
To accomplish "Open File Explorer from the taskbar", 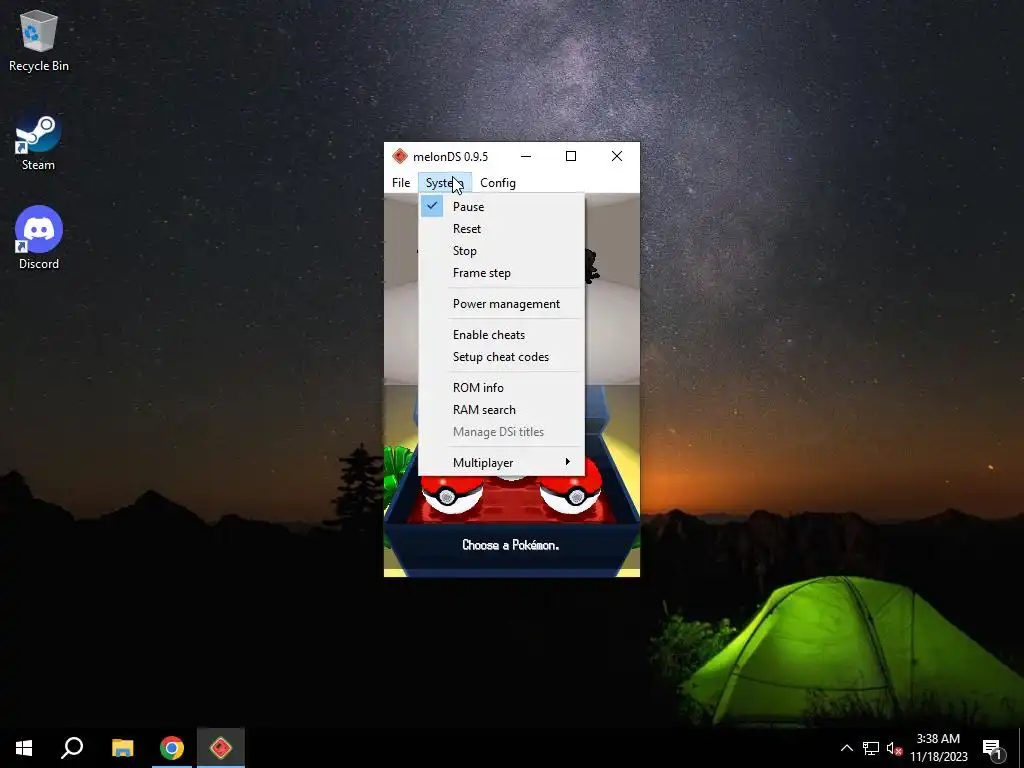I will click(122, 748).
